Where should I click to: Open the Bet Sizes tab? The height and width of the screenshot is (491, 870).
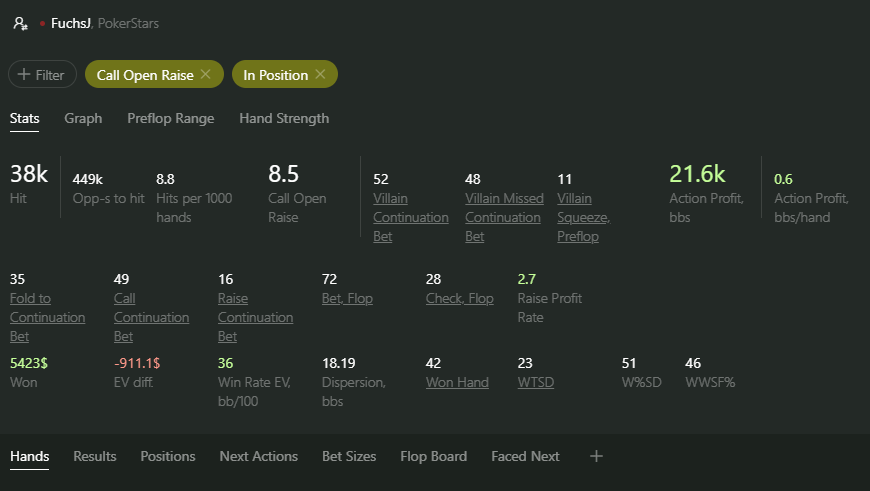pyautogui.click(x=349, y=456)
